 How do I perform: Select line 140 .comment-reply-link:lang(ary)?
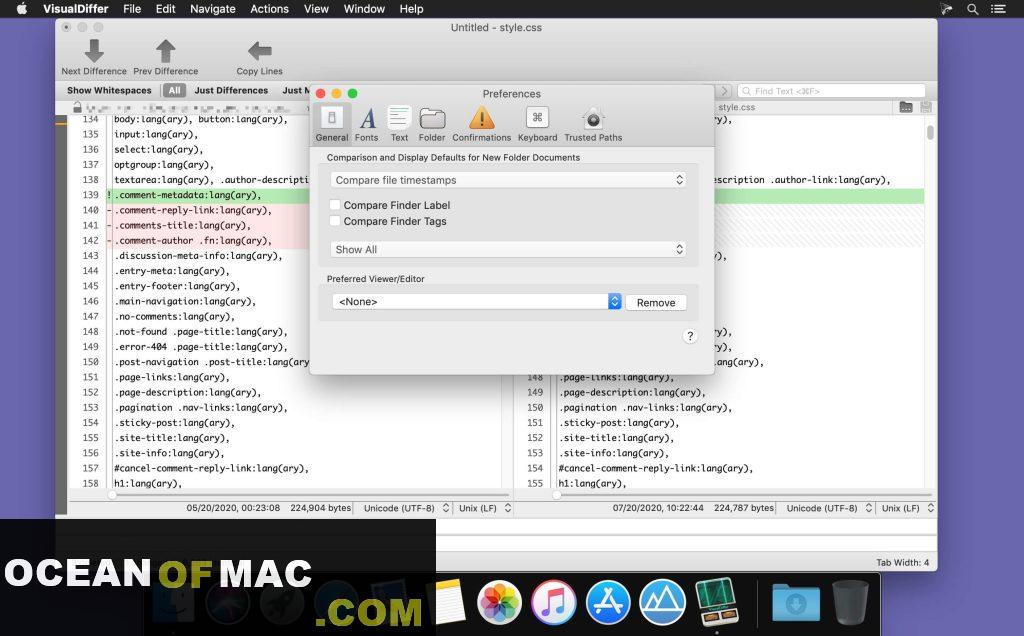(x=194, y=210)
